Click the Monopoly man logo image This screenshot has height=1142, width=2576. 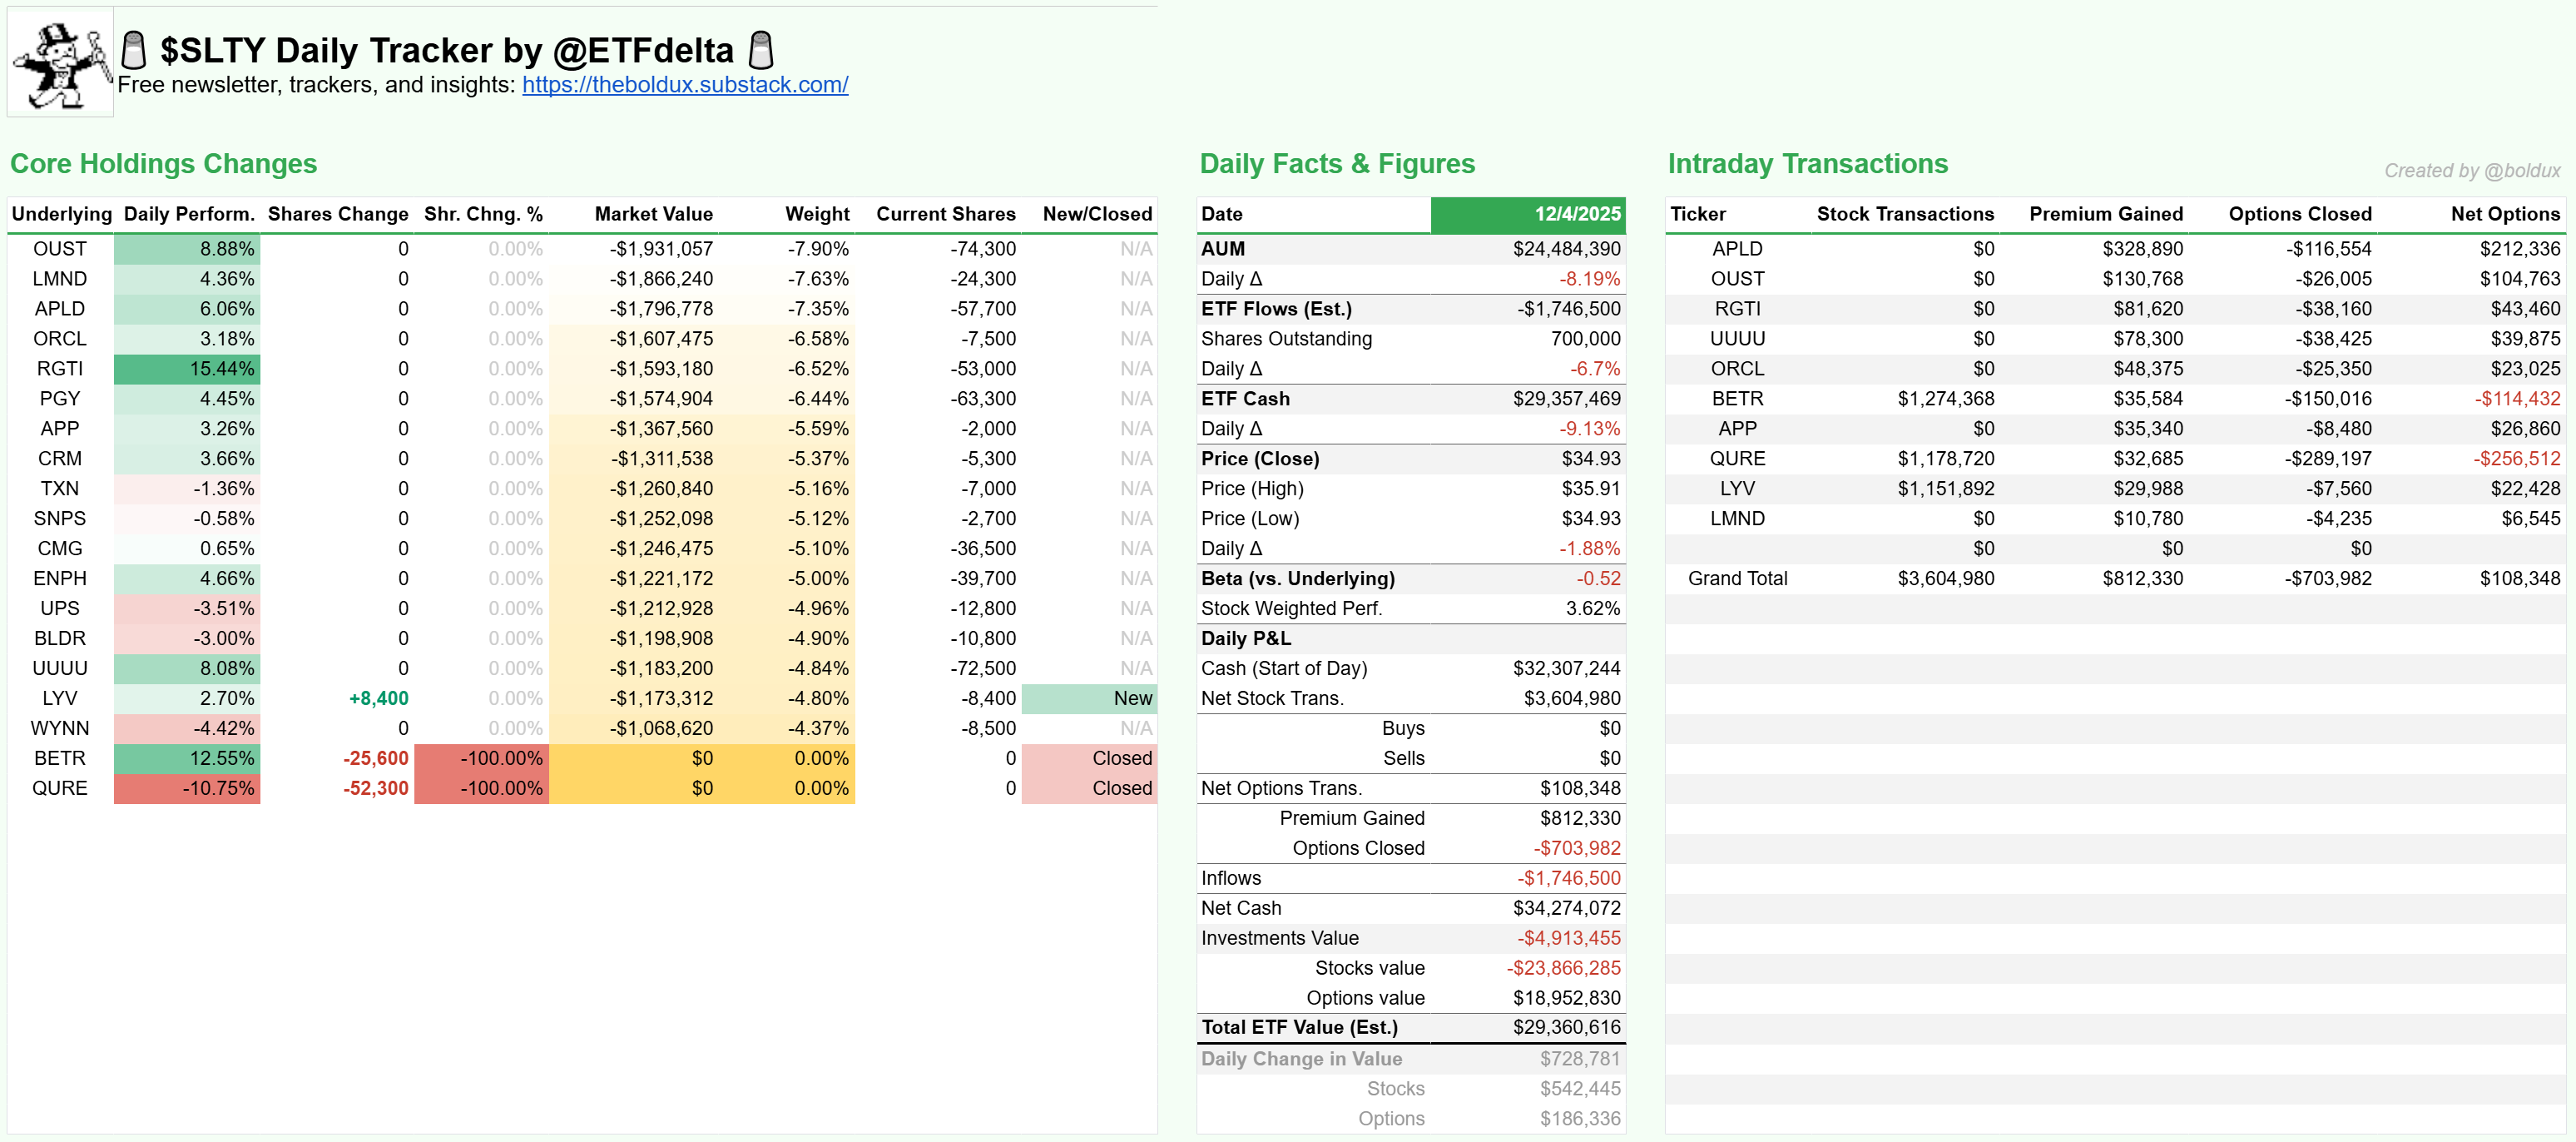pos(60,63)
